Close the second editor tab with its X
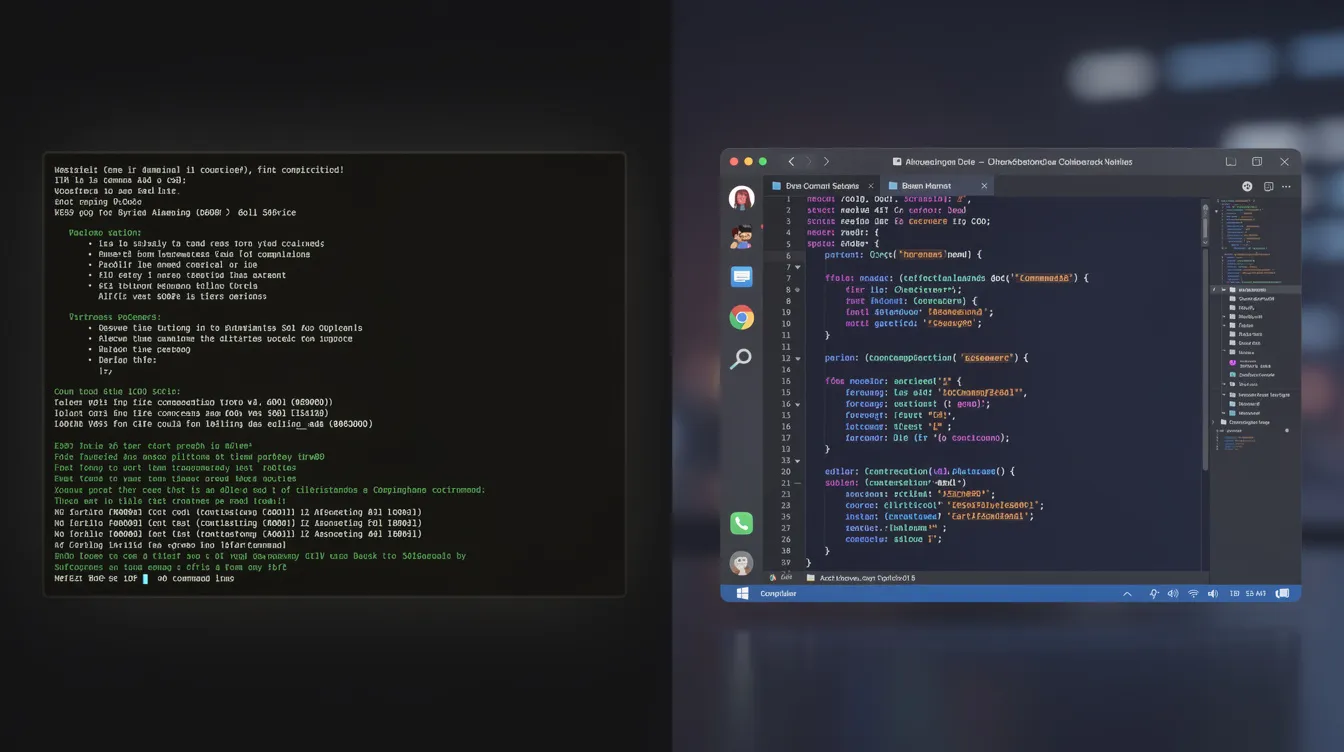Image resolution: width=1344 pixels, height=752 pixels. (x=984, y=186)
